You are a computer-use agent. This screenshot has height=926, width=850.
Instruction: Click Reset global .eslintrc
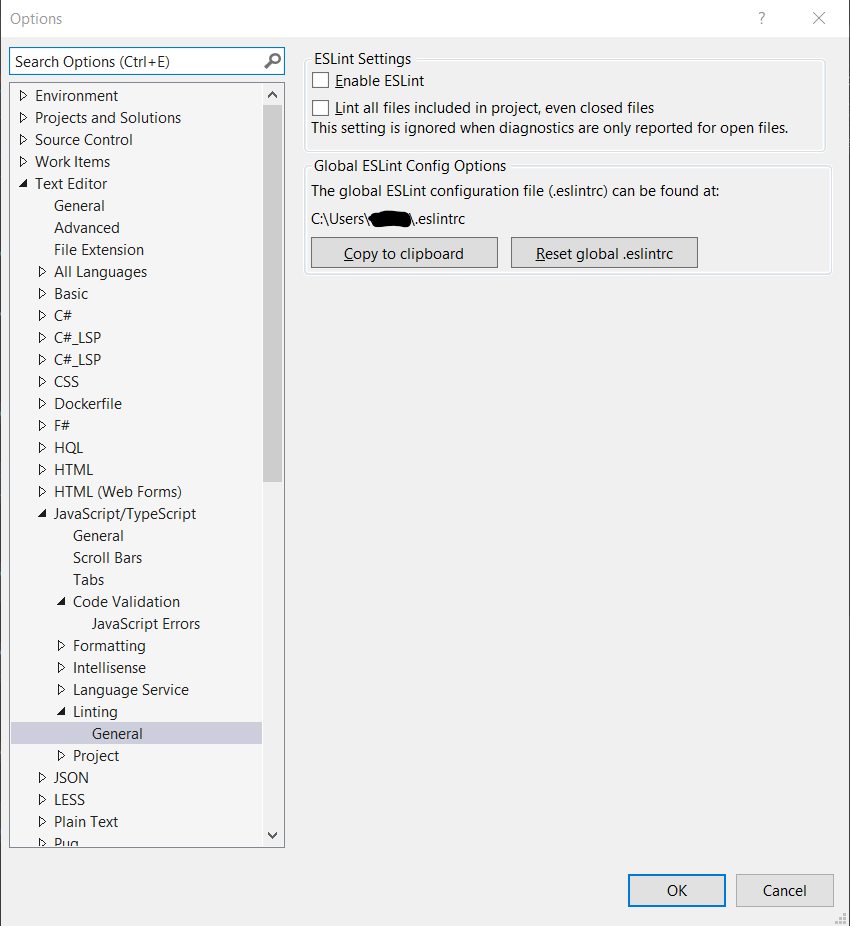point(604,252)
